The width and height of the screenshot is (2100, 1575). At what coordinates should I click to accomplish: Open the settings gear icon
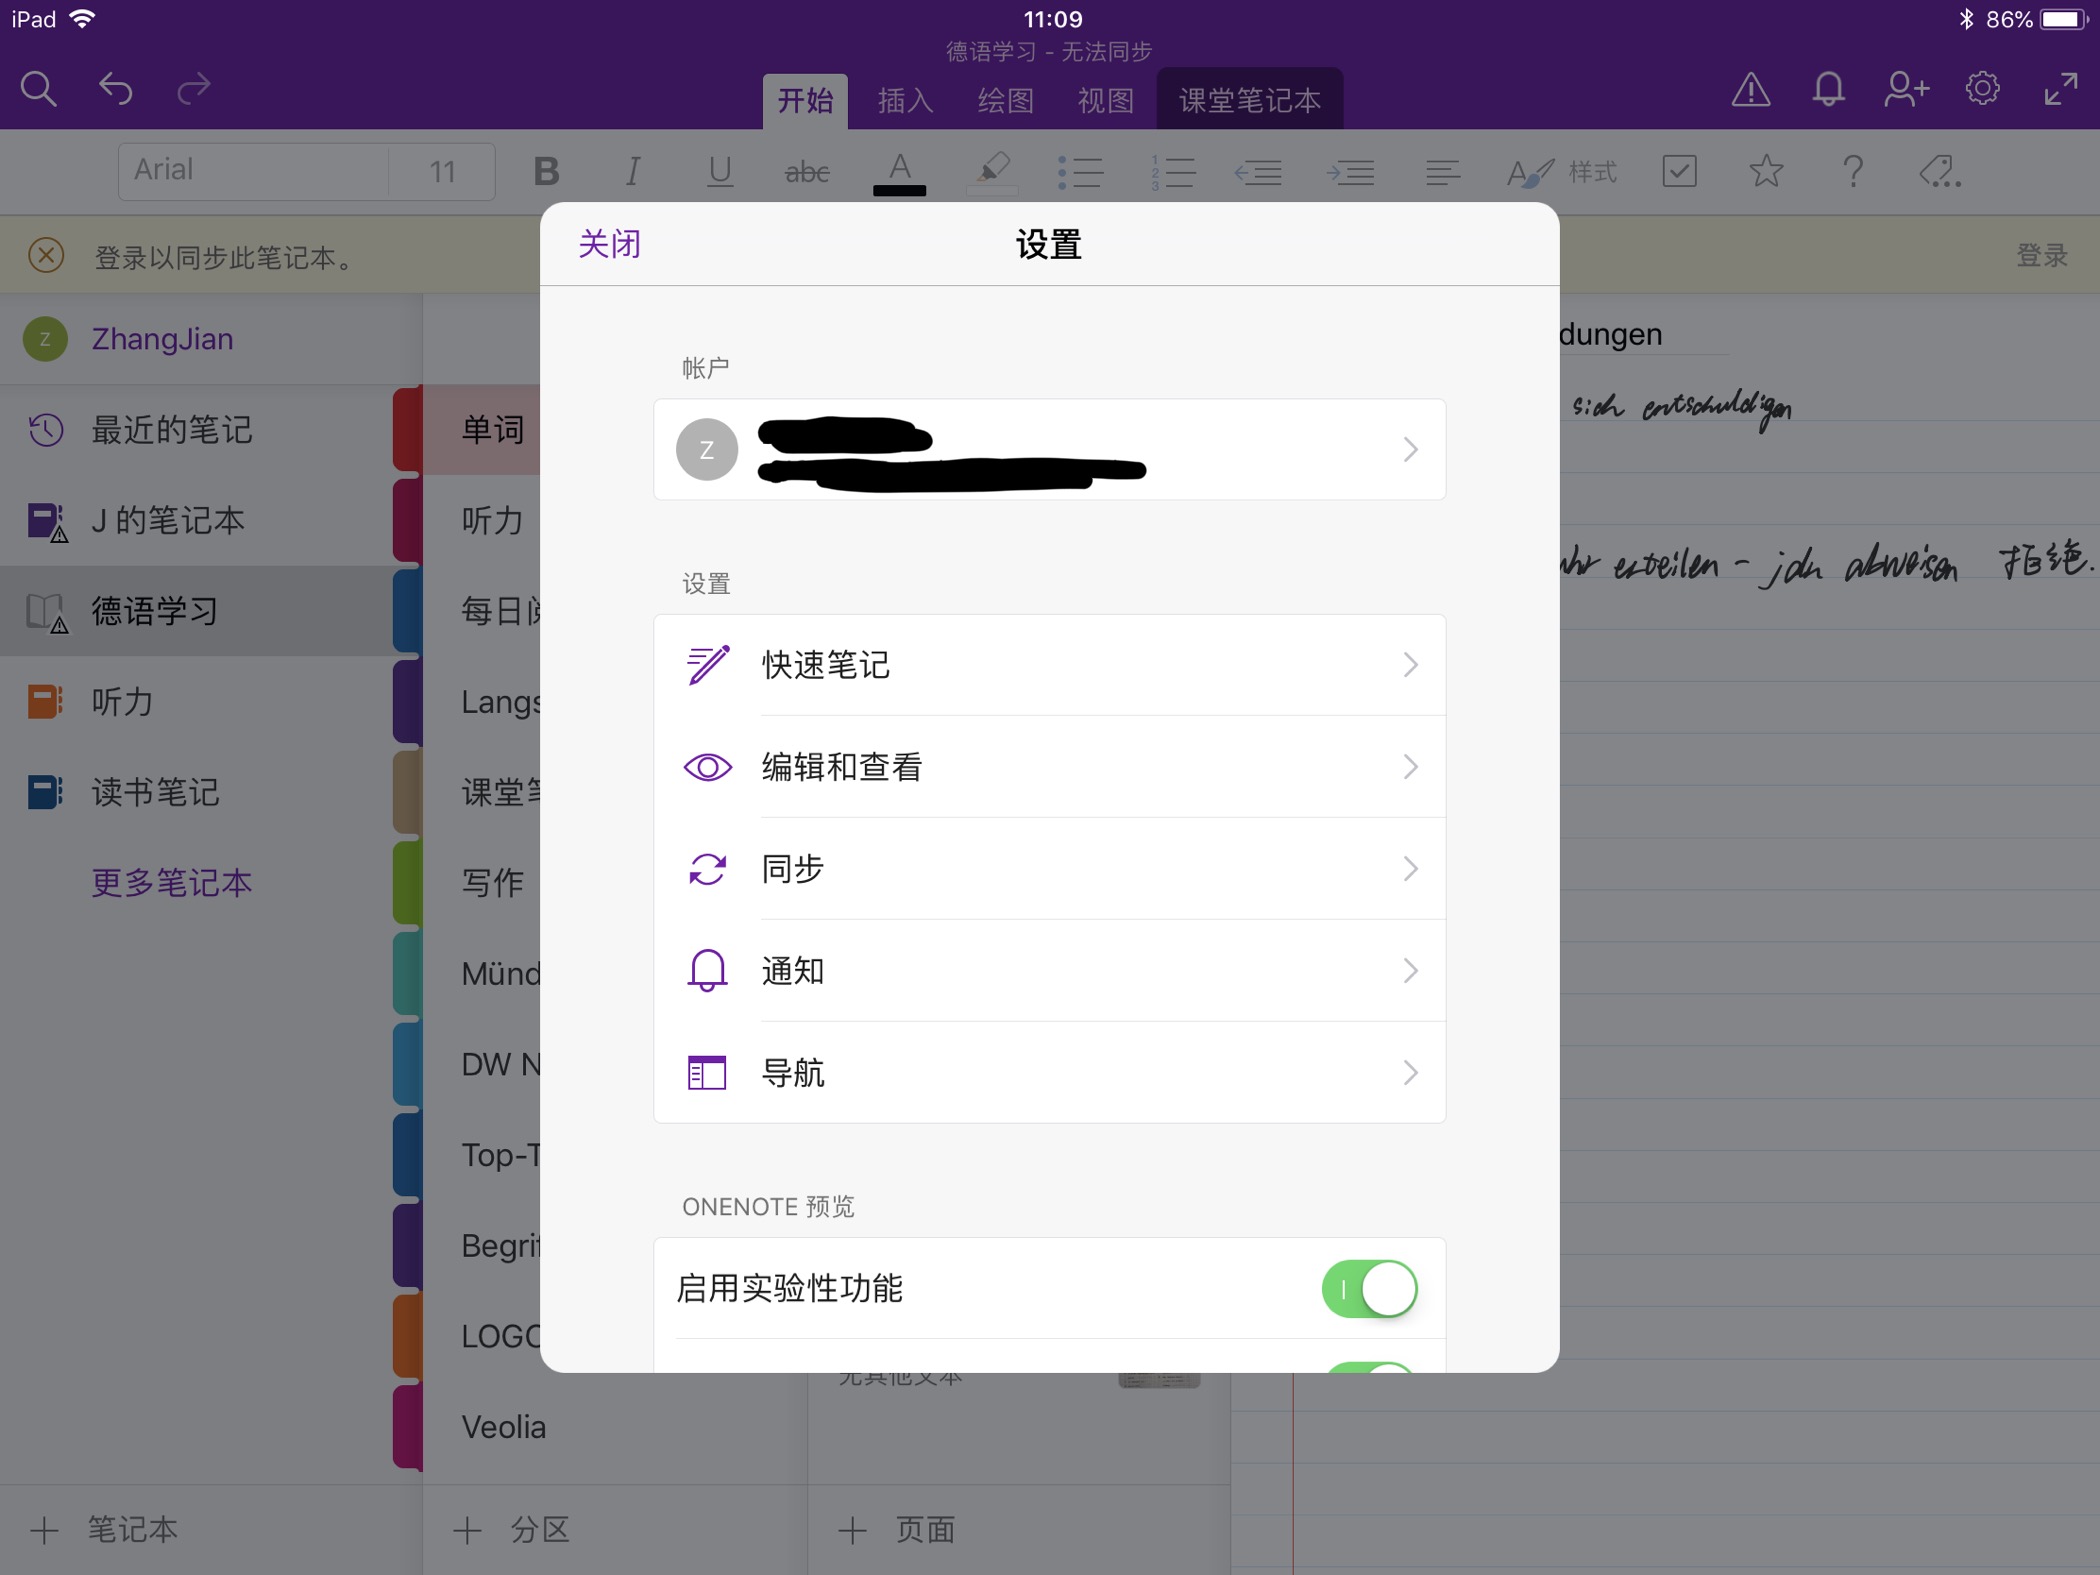[x=1982, y=89]
